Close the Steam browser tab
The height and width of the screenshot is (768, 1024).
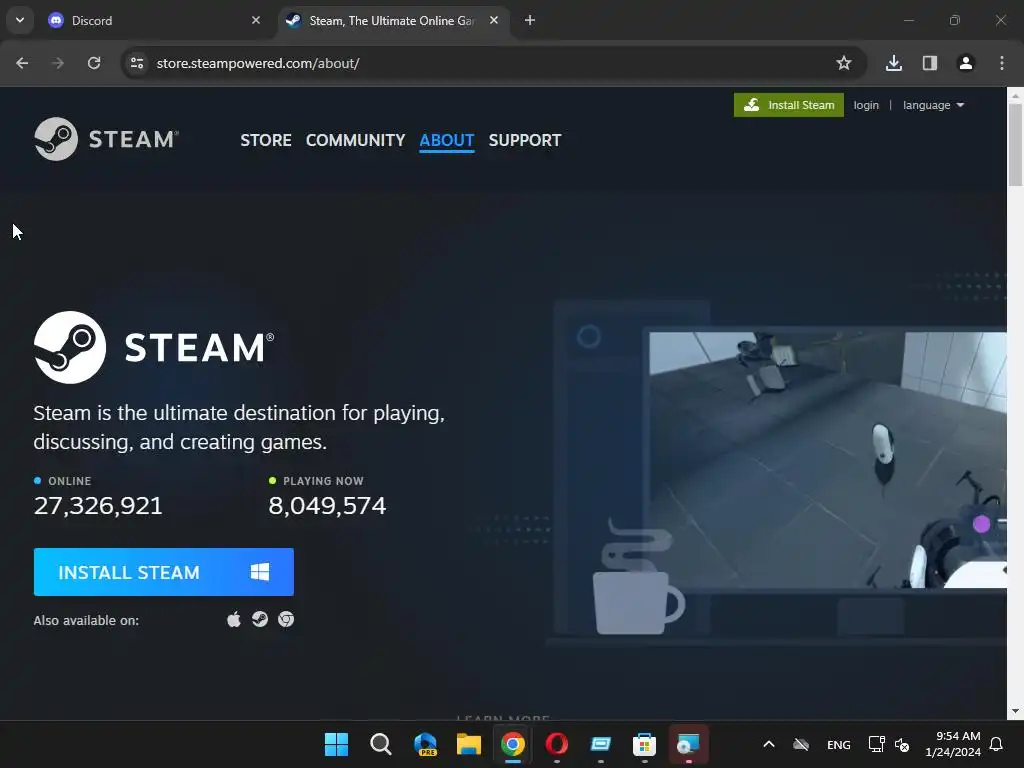coord(494,20)
